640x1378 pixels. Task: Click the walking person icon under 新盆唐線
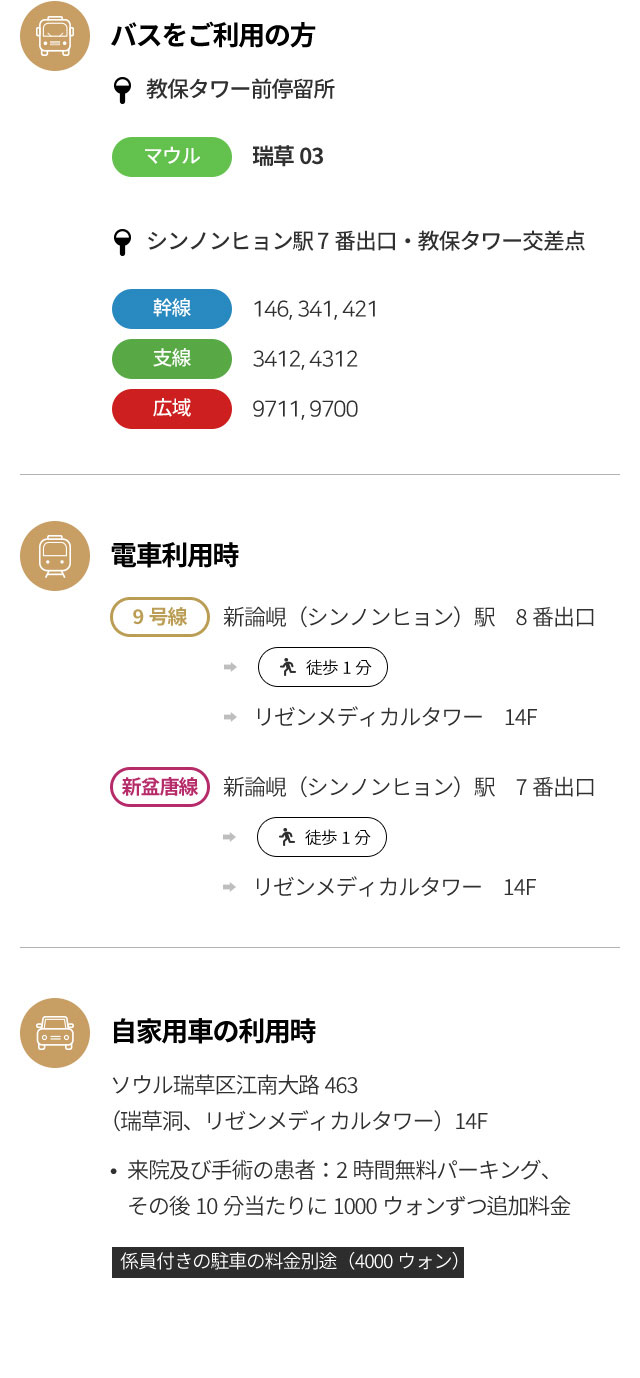click(287, 837)
